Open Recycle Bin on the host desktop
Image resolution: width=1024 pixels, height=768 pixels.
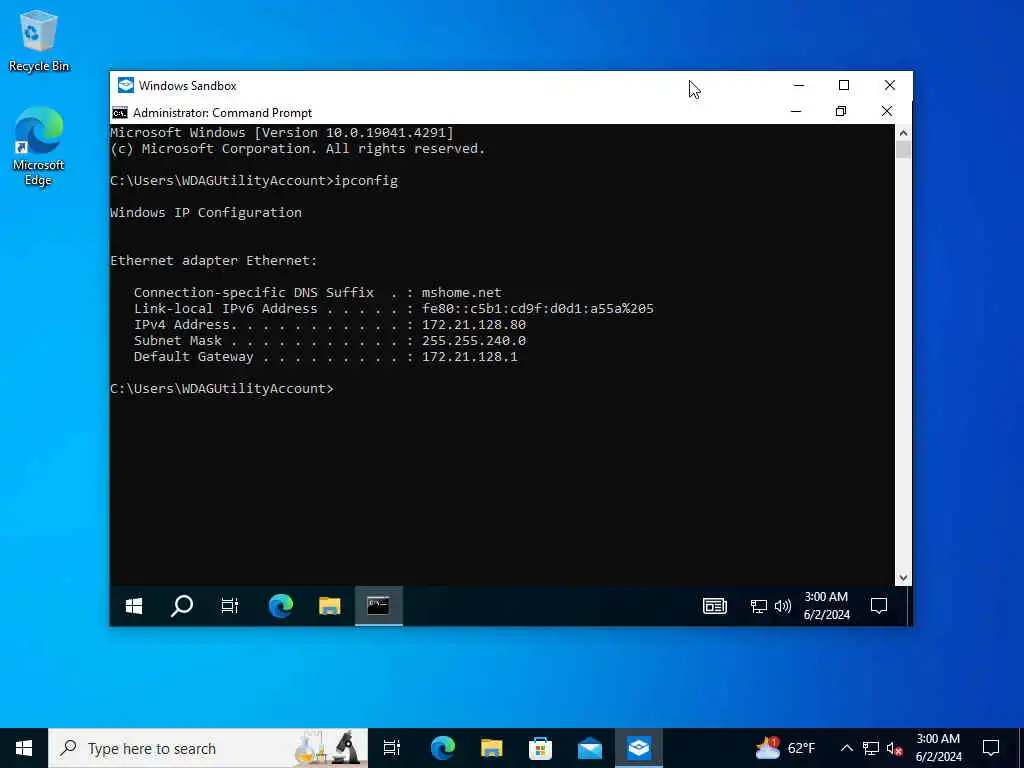pyautogui.click(x=39, y=41)
